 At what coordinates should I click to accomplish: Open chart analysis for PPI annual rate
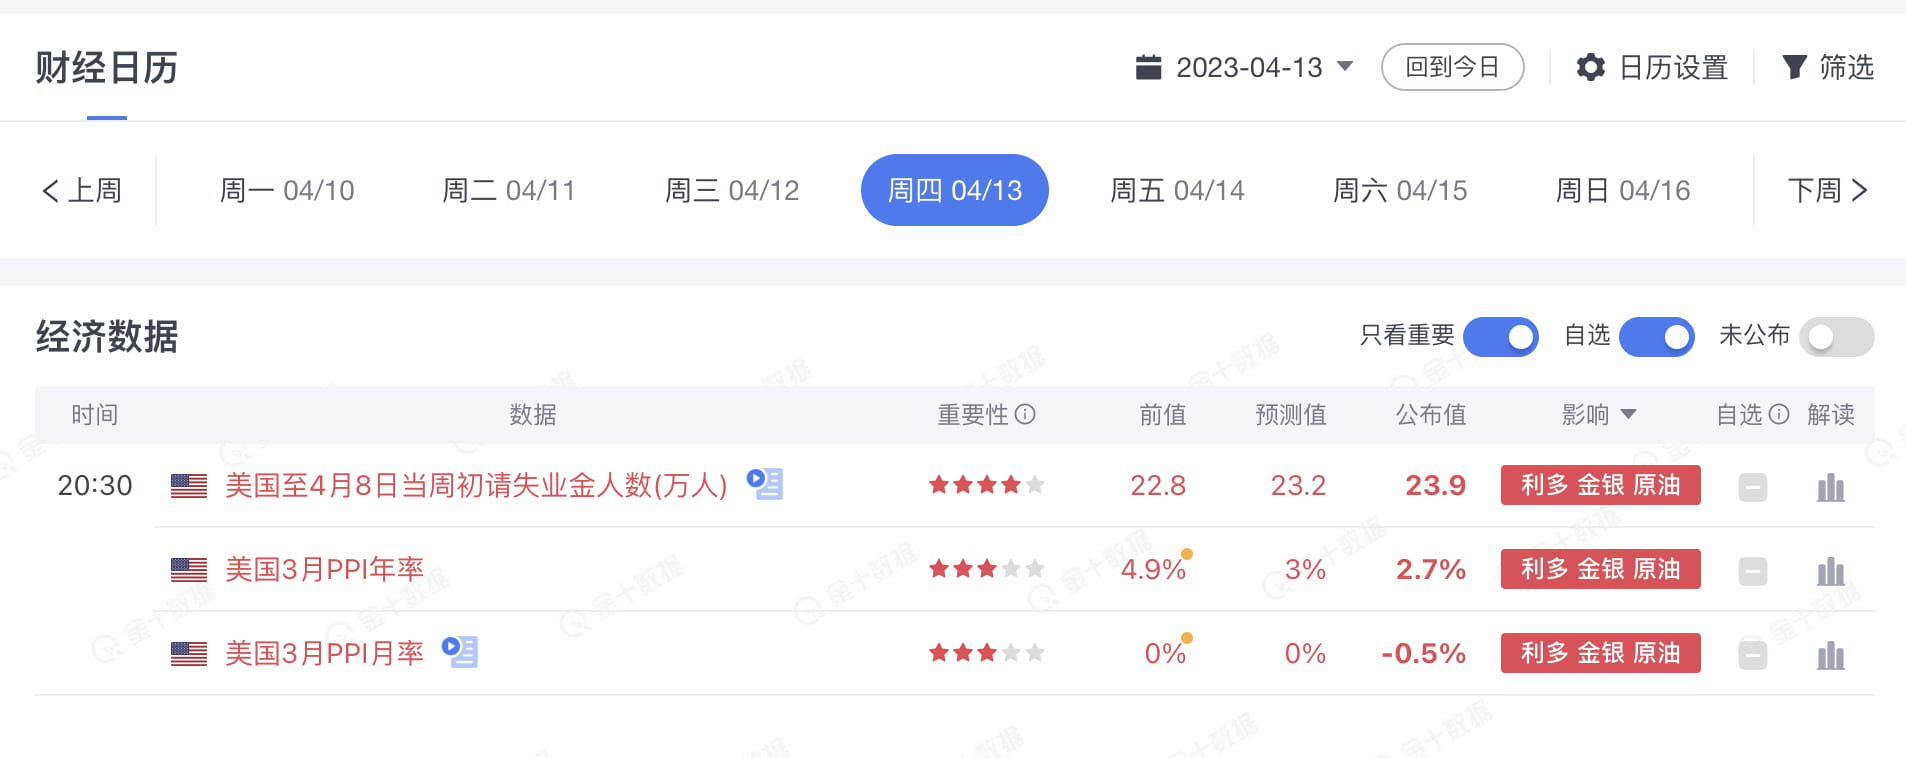[x=1830, y=571]
